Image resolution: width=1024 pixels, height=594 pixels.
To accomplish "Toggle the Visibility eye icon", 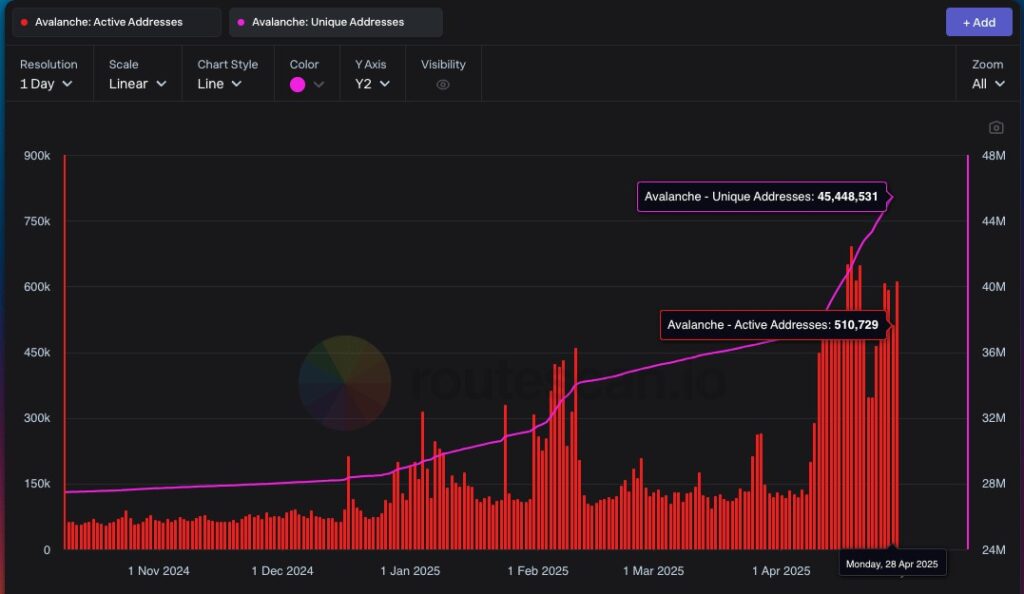I will (x=443, y=84).
